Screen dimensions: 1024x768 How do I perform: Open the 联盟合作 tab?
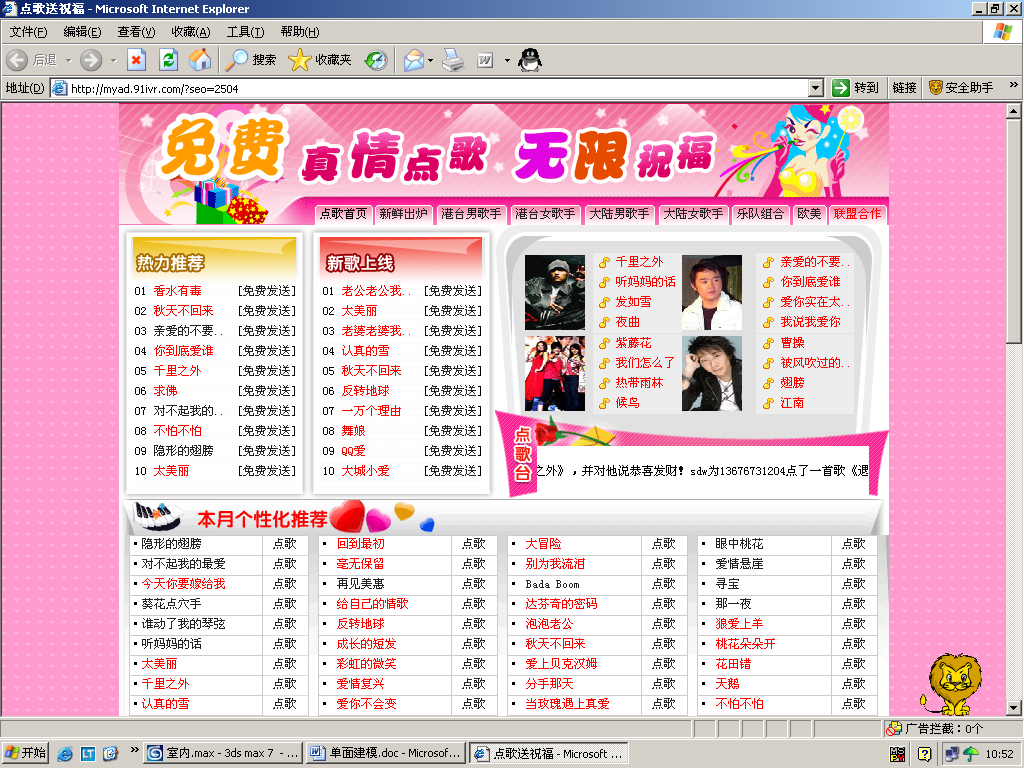click(x=857, y=214)
